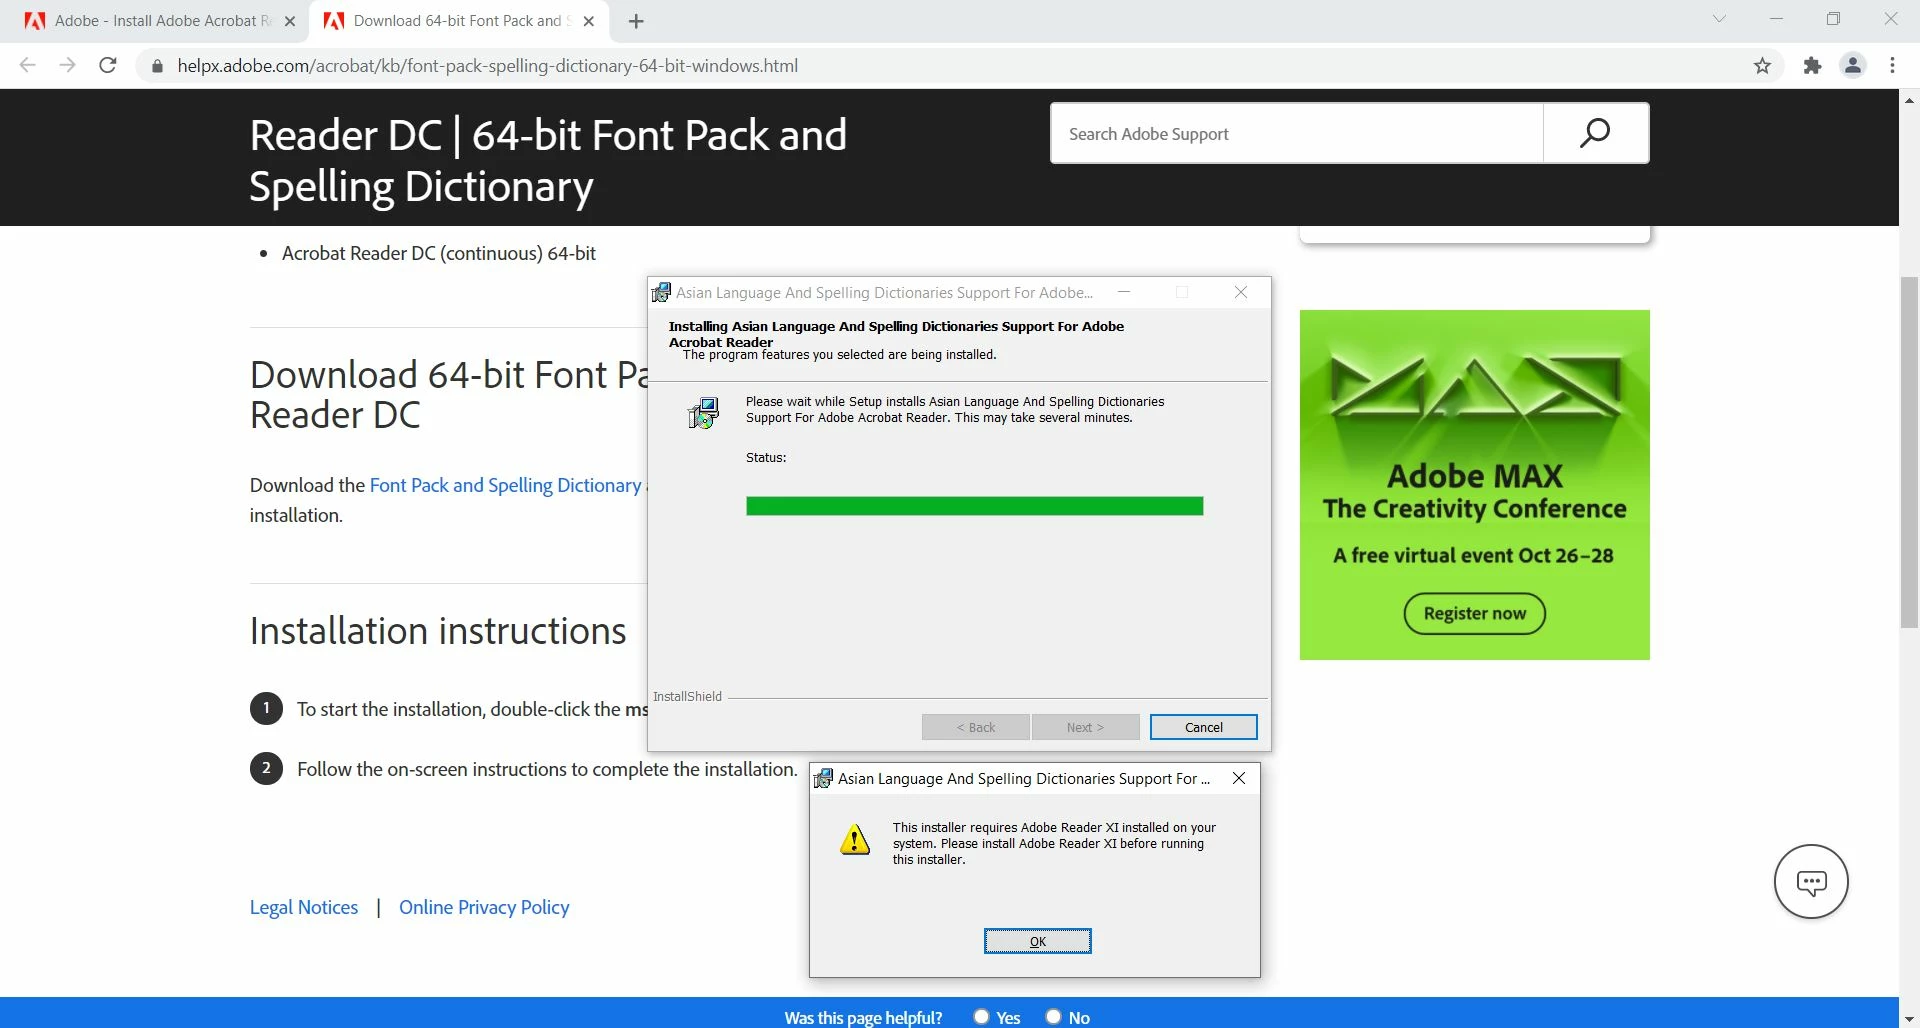Close the Install Adobe Acrobat Reader tab
This screenshot has width=1920, height=1028.
pyautogui.click(x=290, y=21)
